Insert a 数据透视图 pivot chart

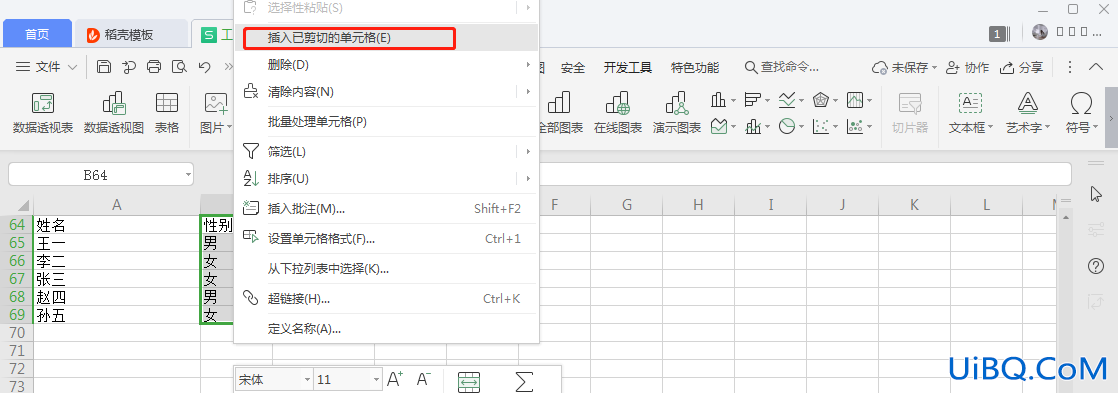click(114, 113)
